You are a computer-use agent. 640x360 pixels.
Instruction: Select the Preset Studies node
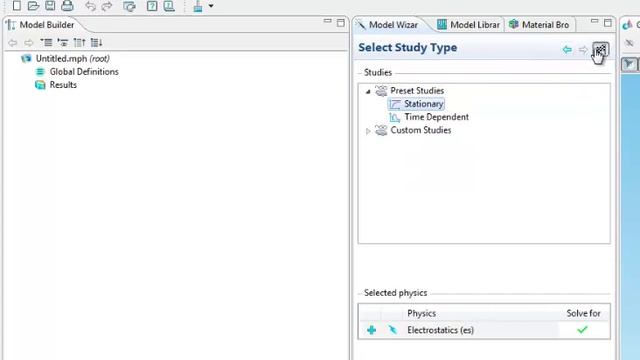coord(417,91)
